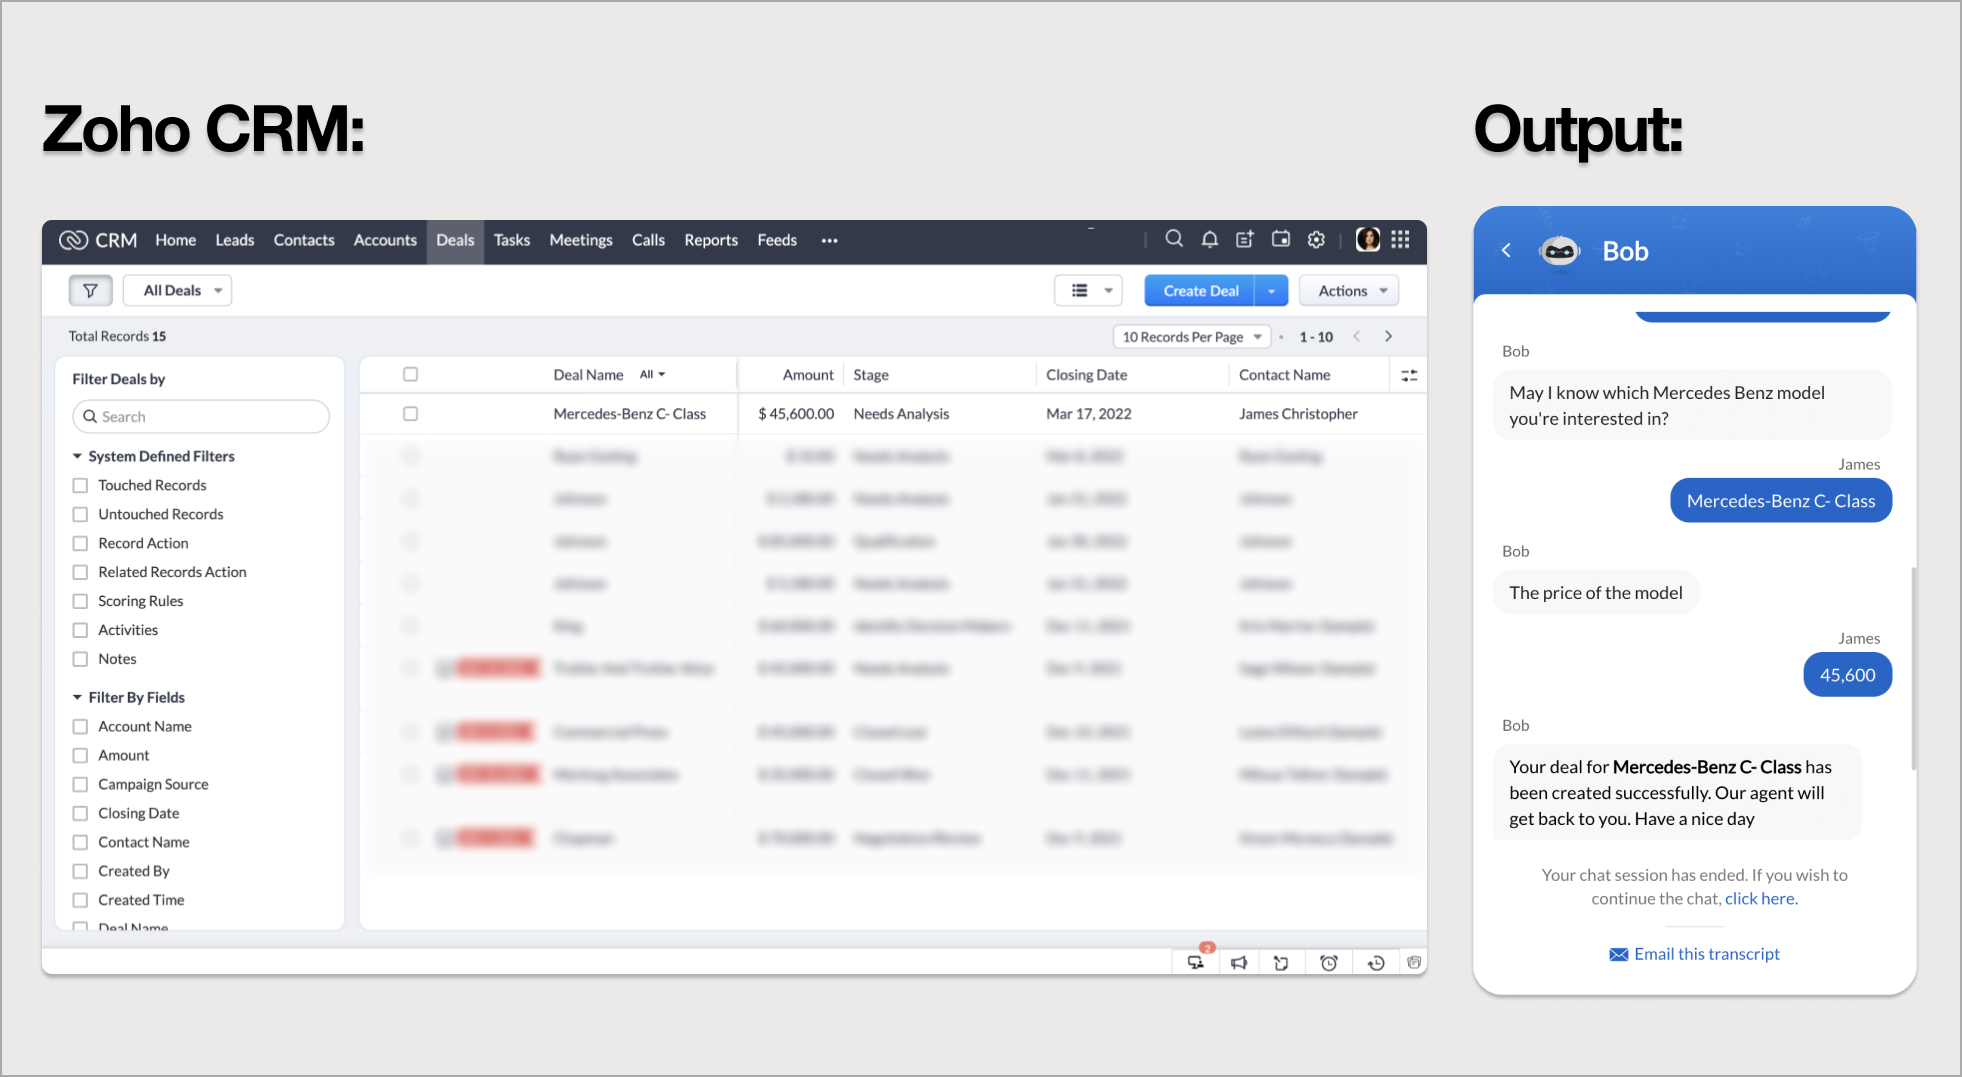Change the 10 Records Per Page dropdown
The image size is (1962, 1077).
(1192, 337)
